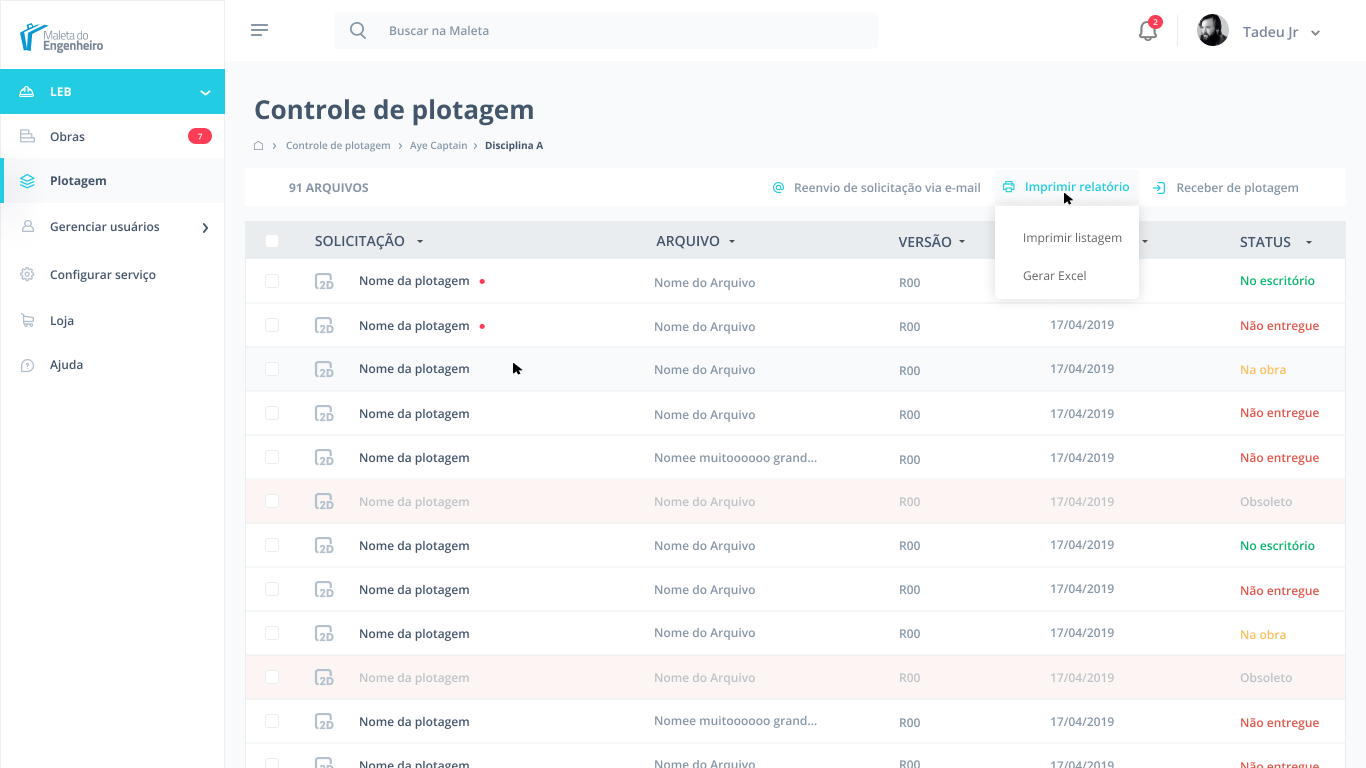
Task: Choose Gerar Excel option
Action: [1054, 276]
